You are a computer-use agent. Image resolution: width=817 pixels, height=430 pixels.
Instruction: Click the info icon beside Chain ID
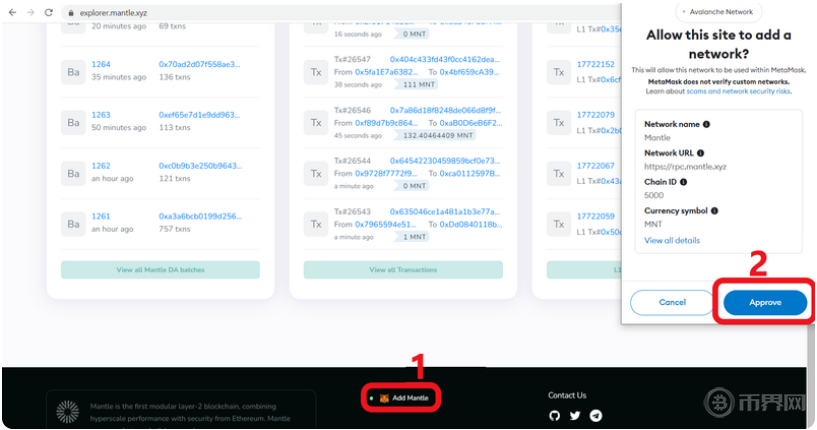684,182
